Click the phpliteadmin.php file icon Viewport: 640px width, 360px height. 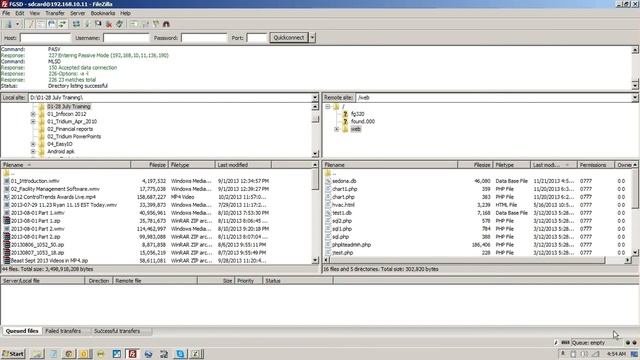point(328,245)
